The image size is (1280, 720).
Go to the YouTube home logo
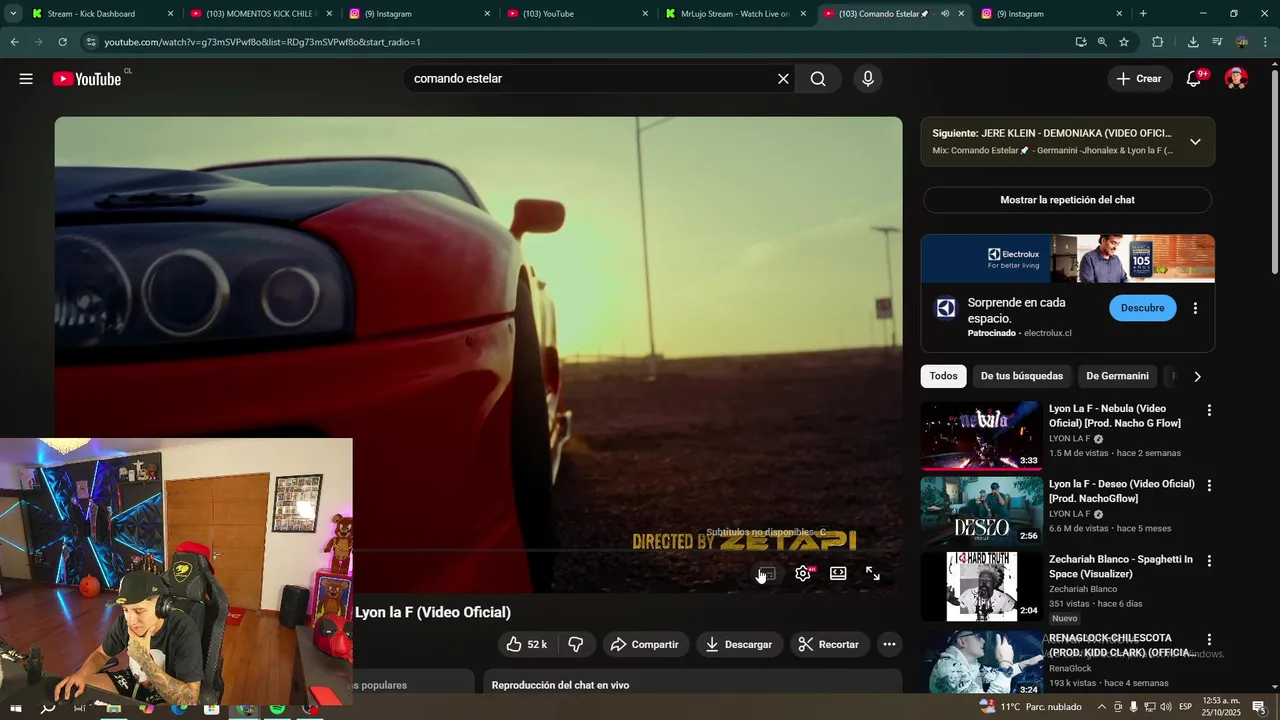(87, 79)
